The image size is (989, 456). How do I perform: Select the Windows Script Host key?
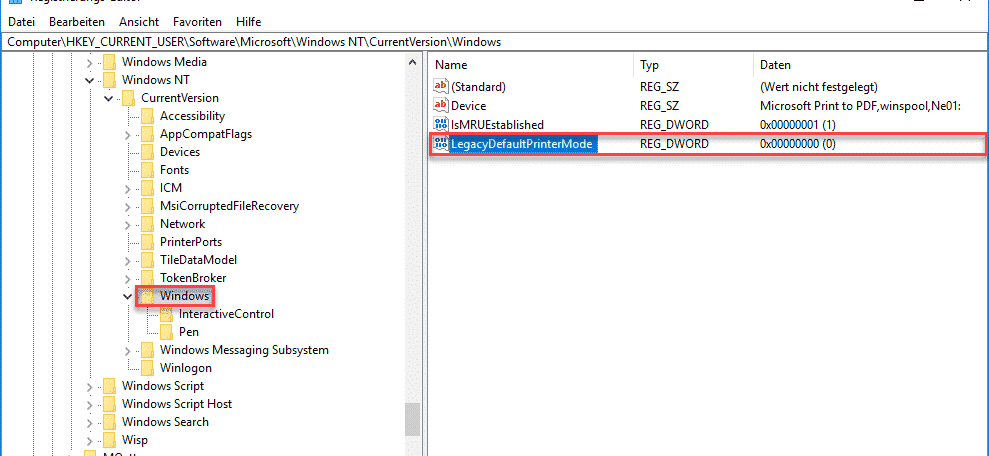click(177, 404)
